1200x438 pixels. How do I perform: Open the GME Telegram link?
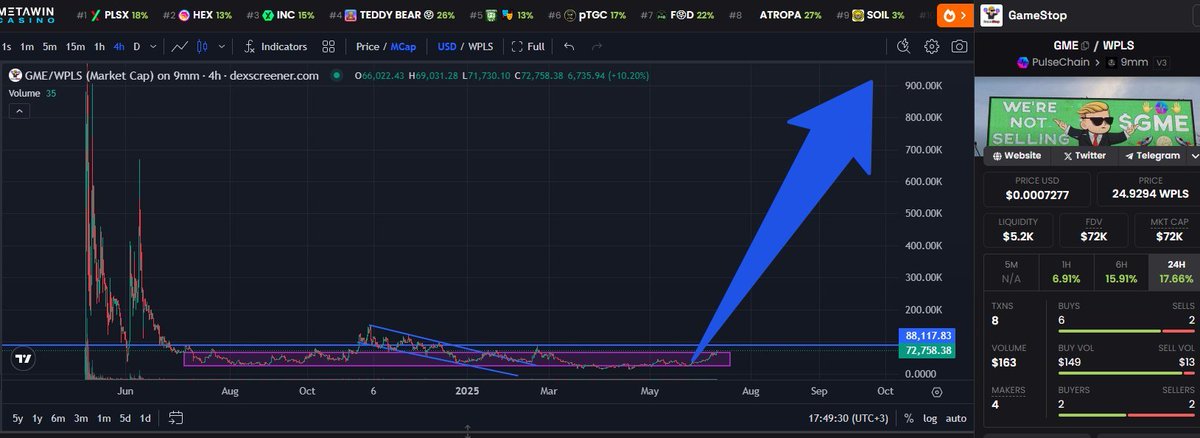pos(1152,156)
